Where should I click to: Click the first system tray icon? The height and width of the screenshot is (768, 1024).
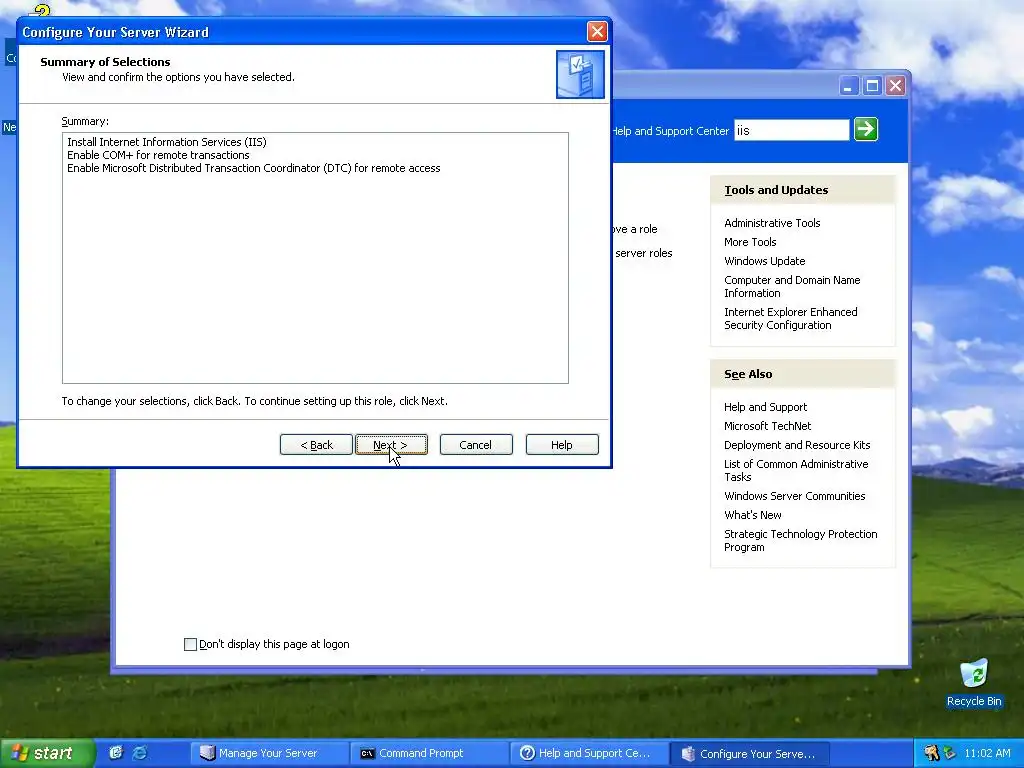click(x=931, y=753)
